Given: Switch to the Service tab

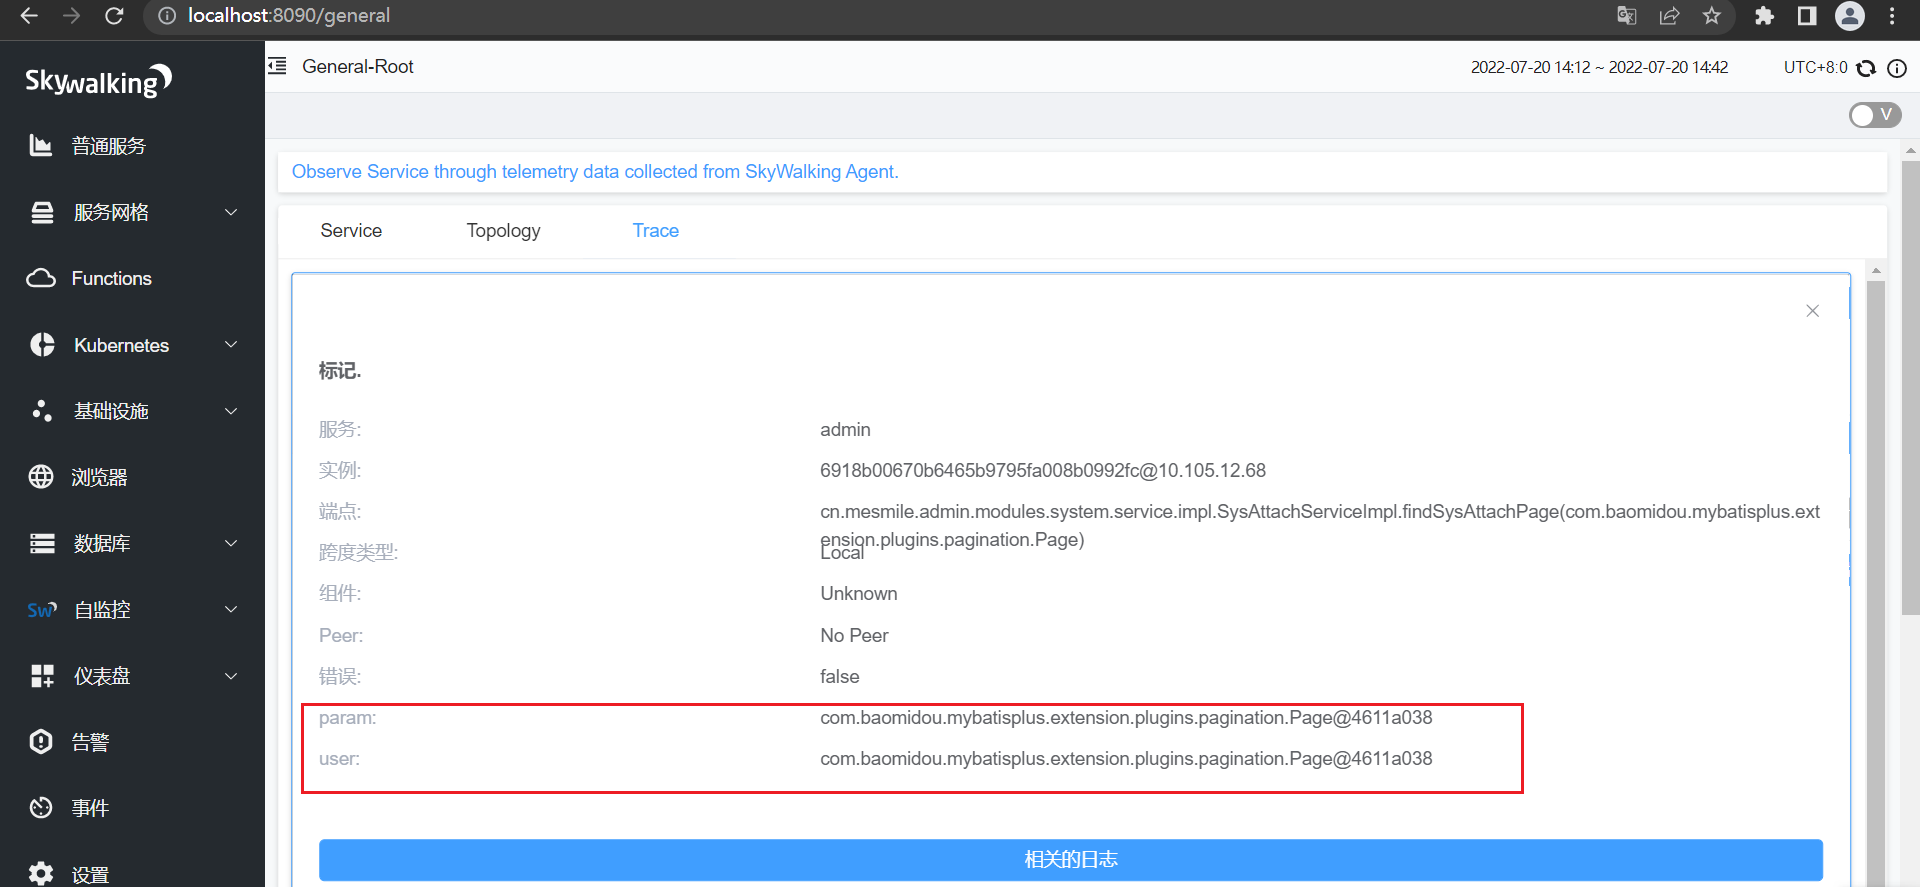Looking at the screenshot, I should pos(351,231).
